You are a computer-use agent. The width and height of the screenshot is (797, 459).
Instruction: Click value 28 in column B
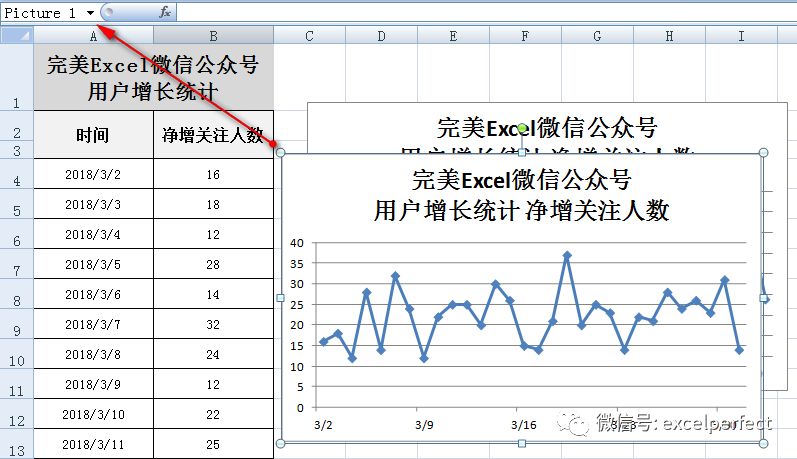(213, 264)
